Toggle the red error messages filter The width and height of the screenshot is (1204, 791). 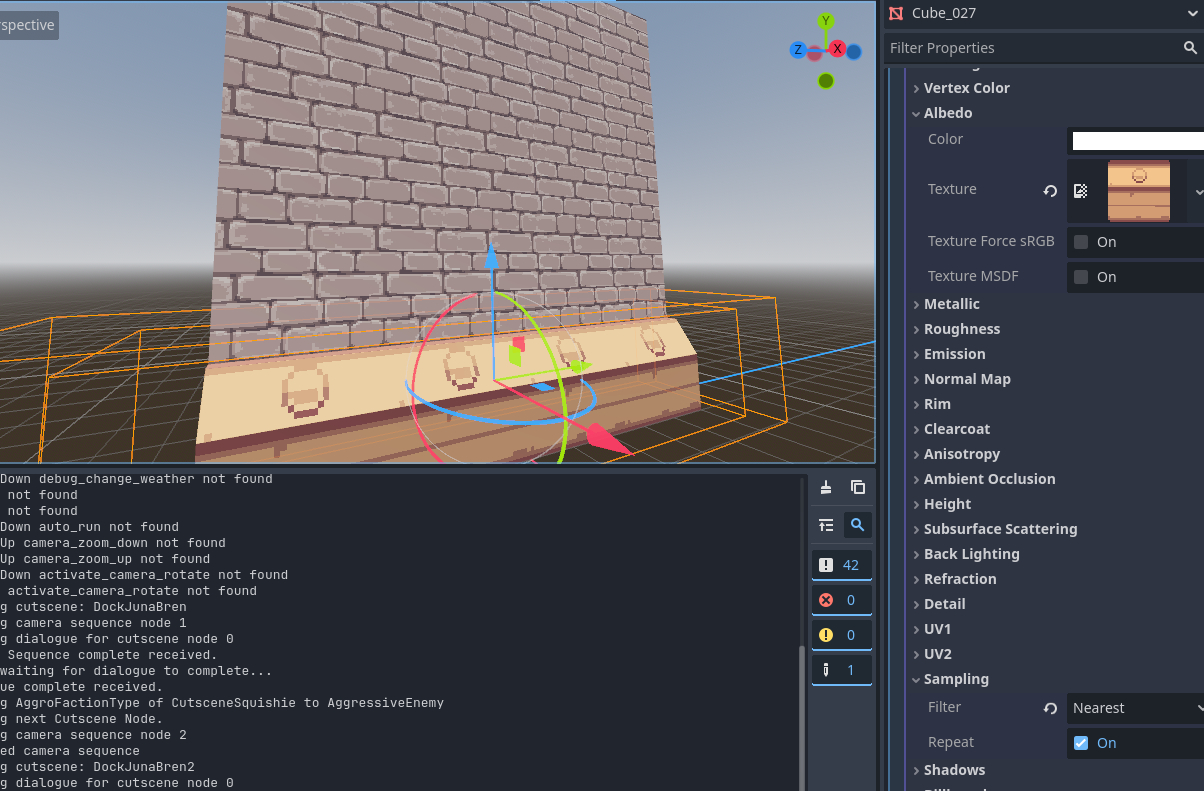point(840,600)
